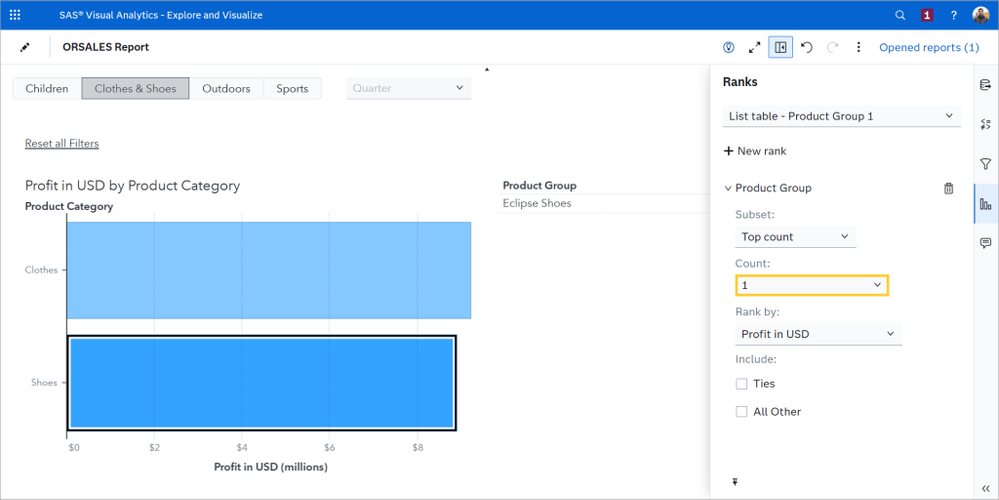Open the Filters pane icon
Viewport: 999px width, 500px height.
pyautogui.click(x=985, y=164)
